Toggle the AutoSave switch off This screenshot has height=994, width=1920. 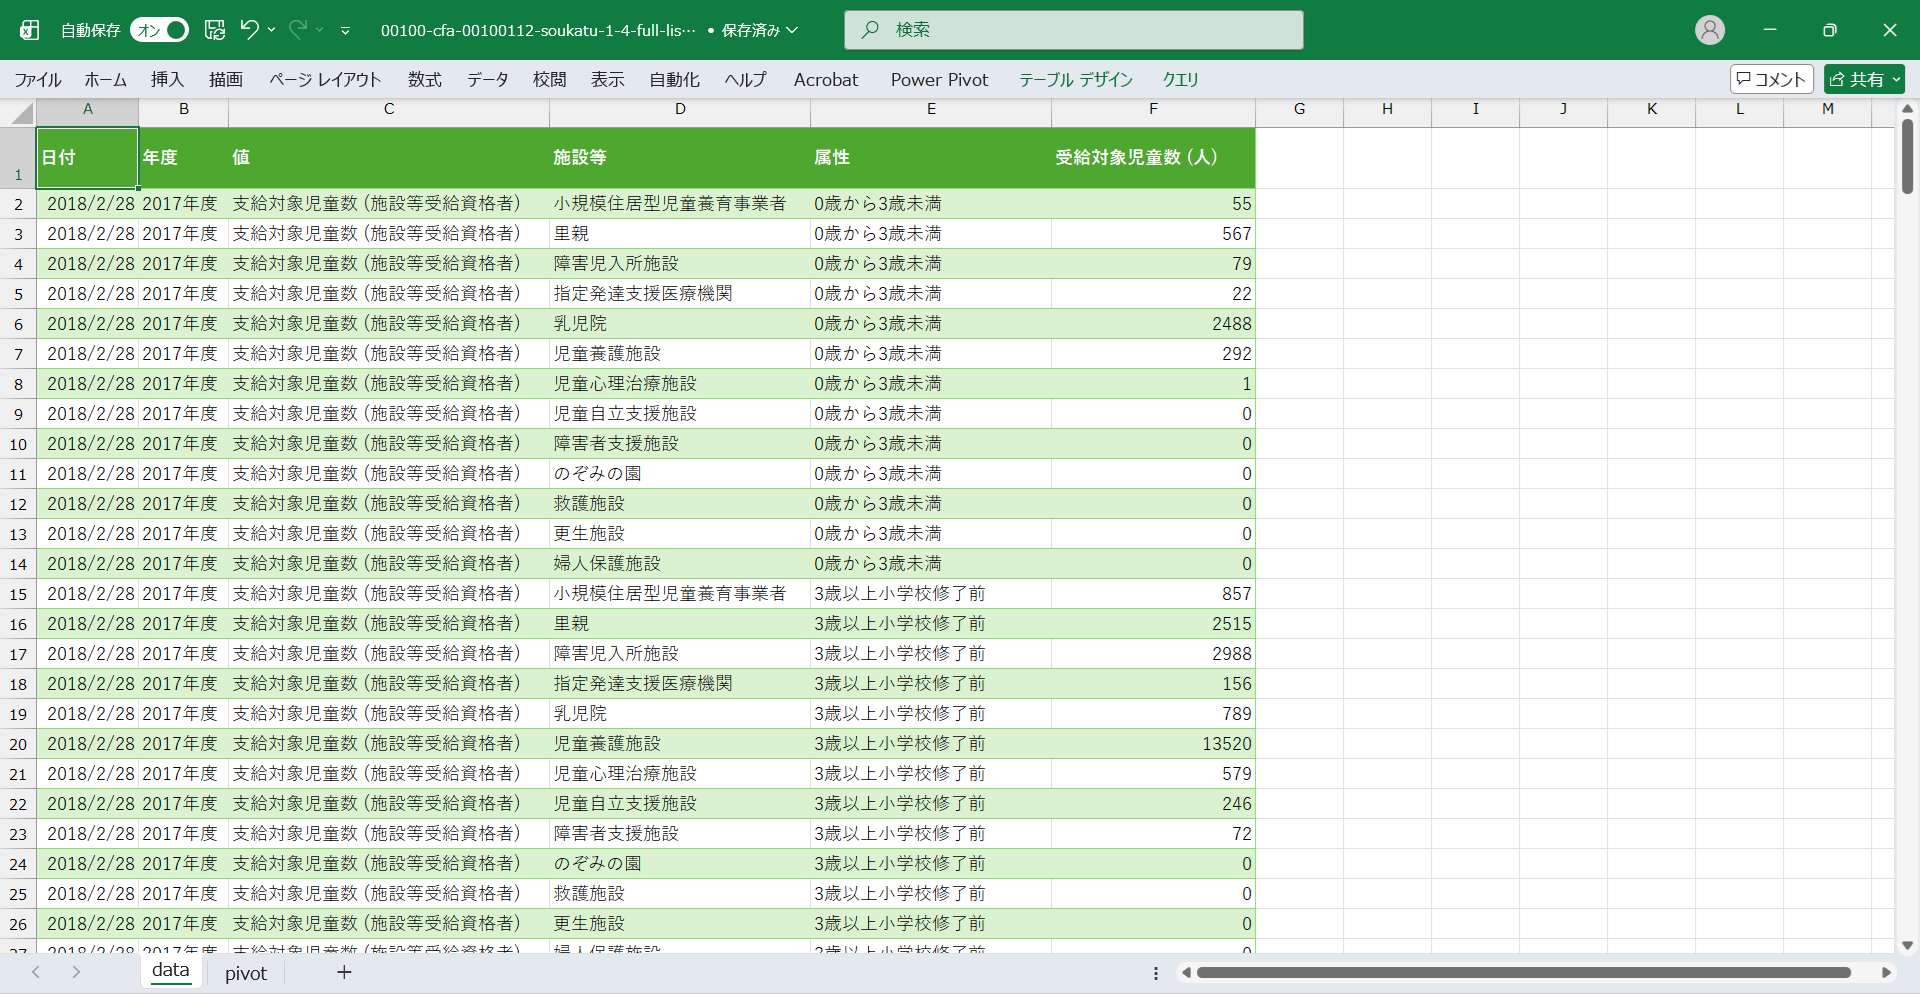(159, 30)
